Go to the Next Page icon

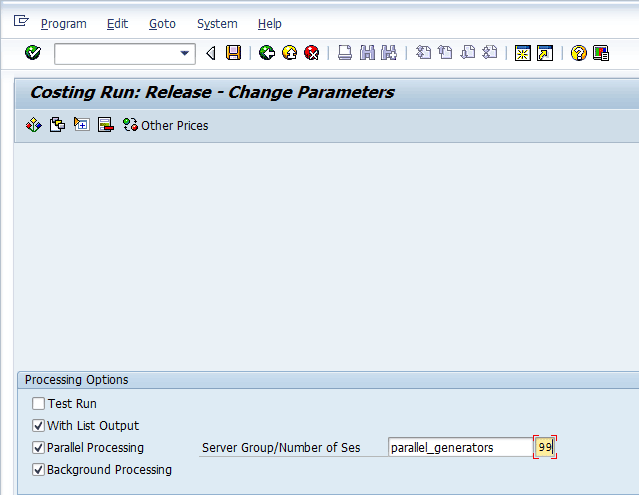pyautogui.click(x=468, y=53)
